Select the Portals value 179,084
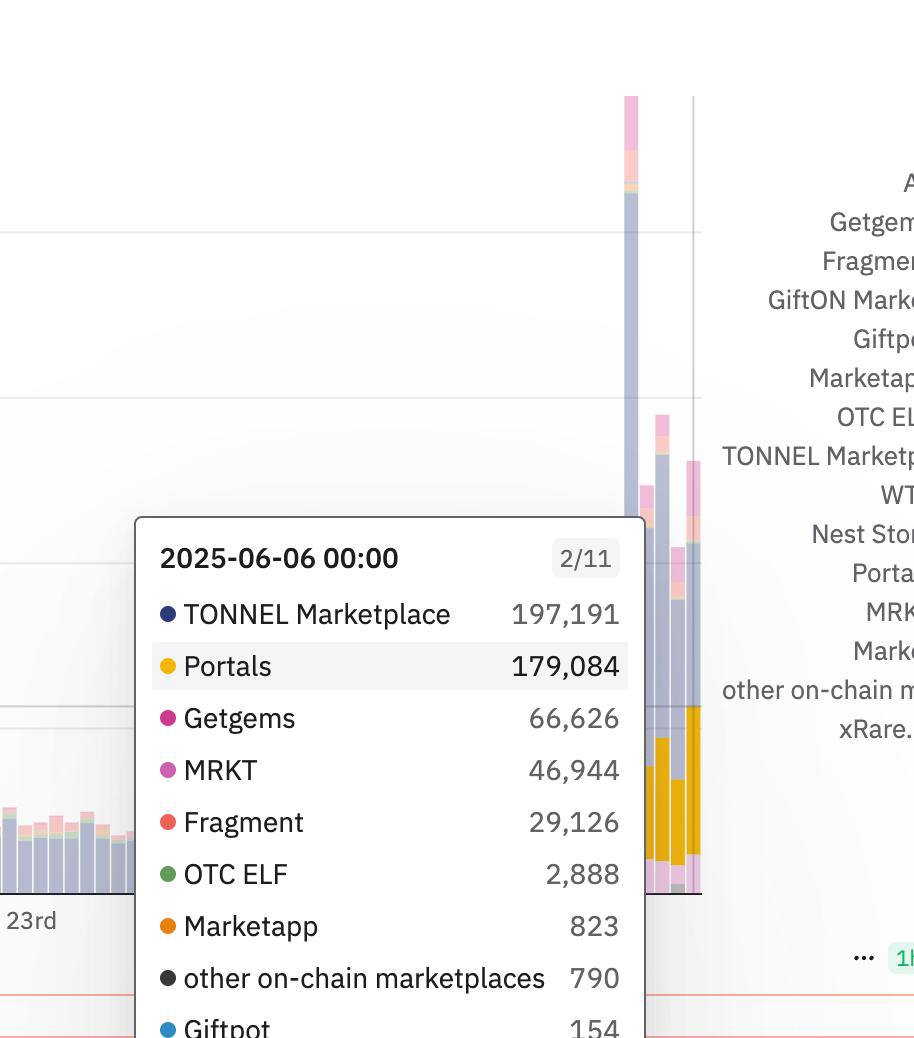This screenshot has height=1038, width=914. coord(566,666)
